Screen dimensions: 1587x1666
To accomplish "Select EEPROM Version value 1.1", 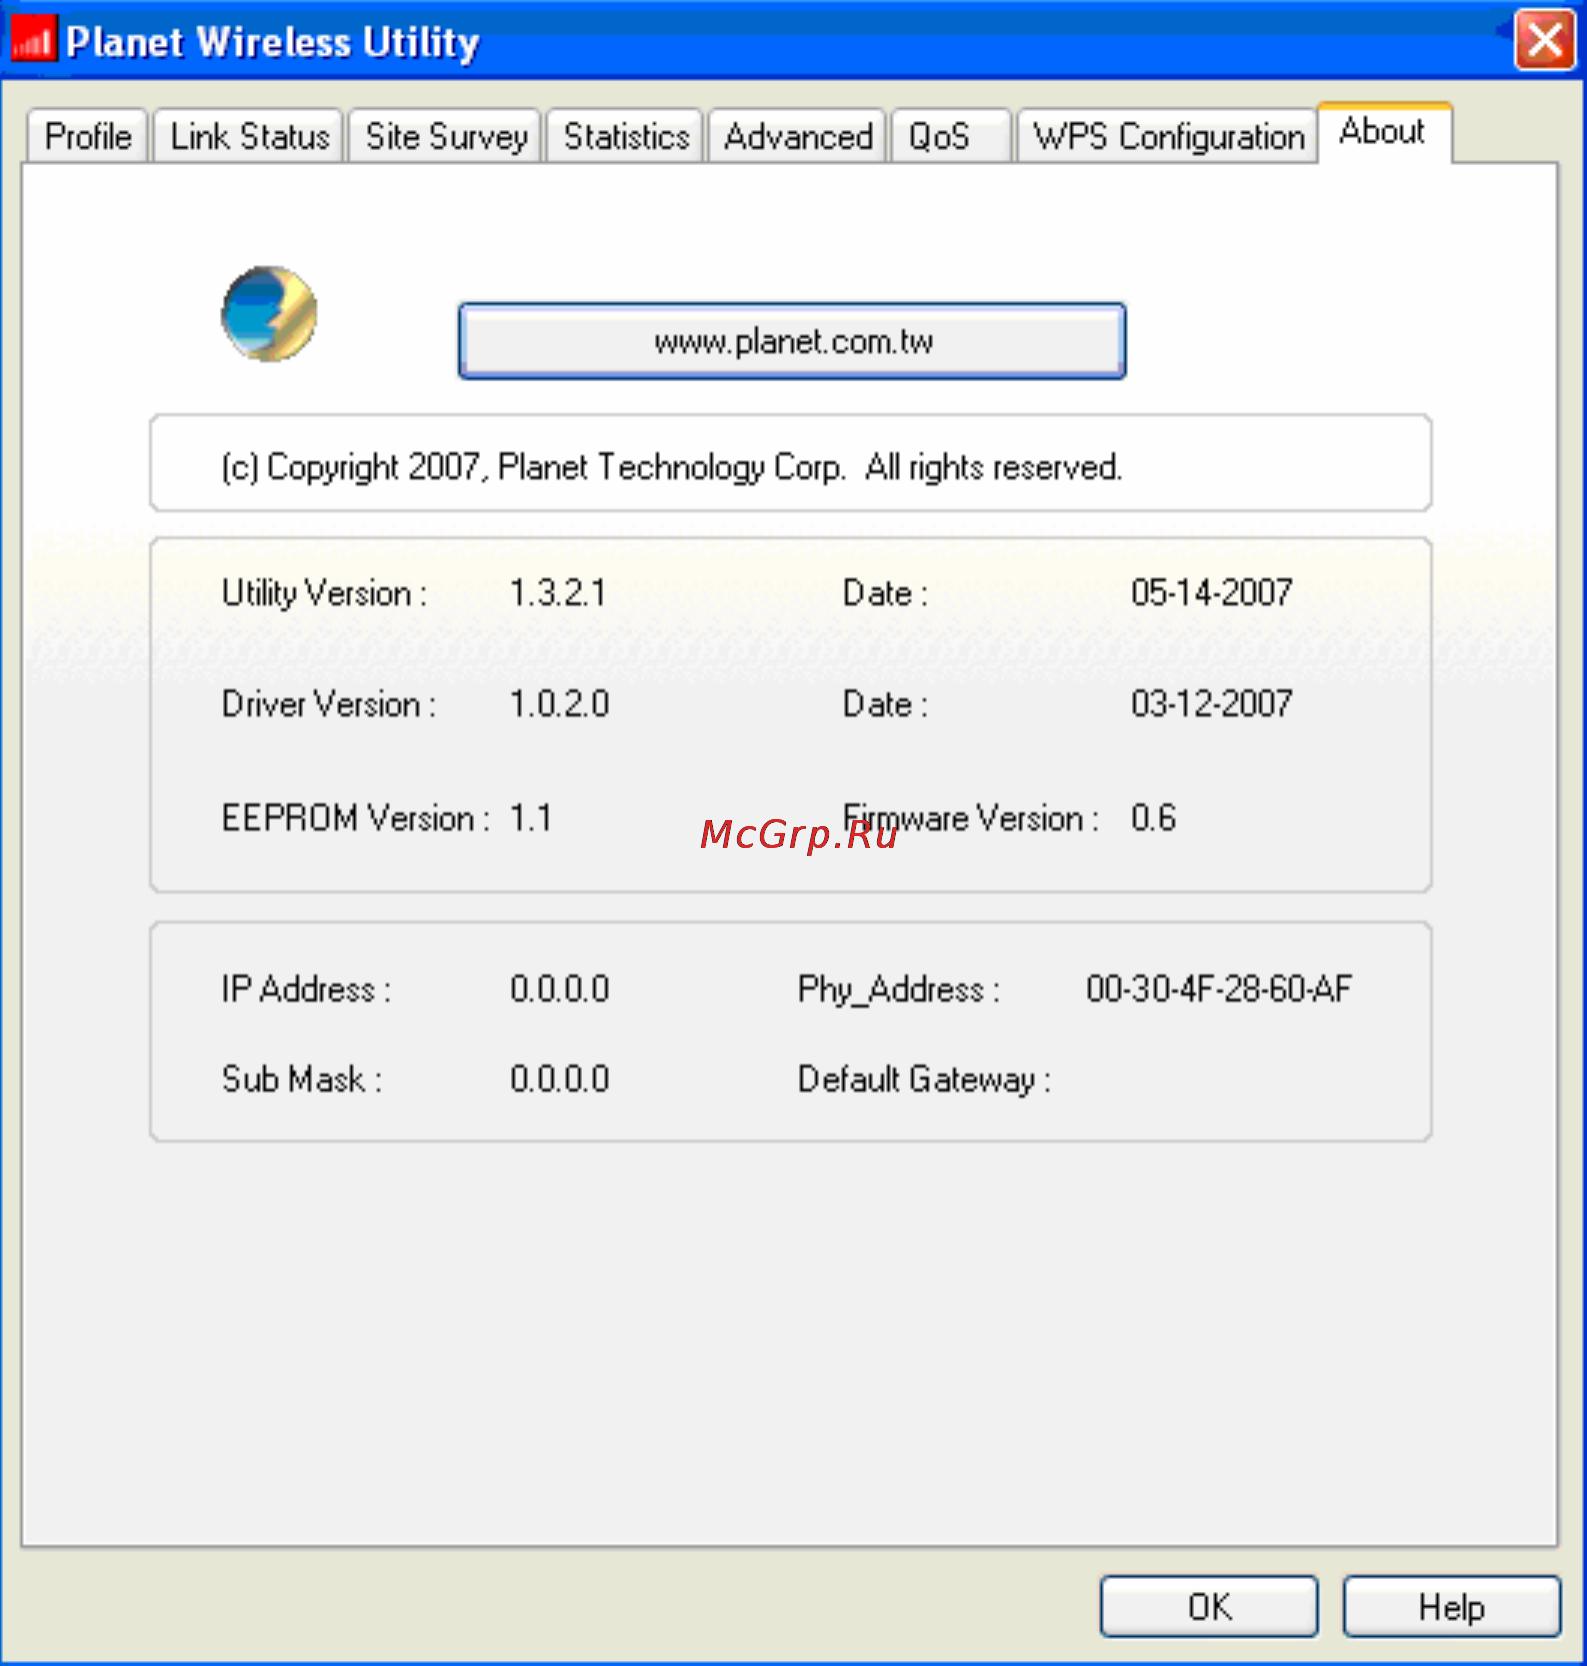I will click(531, 818).
